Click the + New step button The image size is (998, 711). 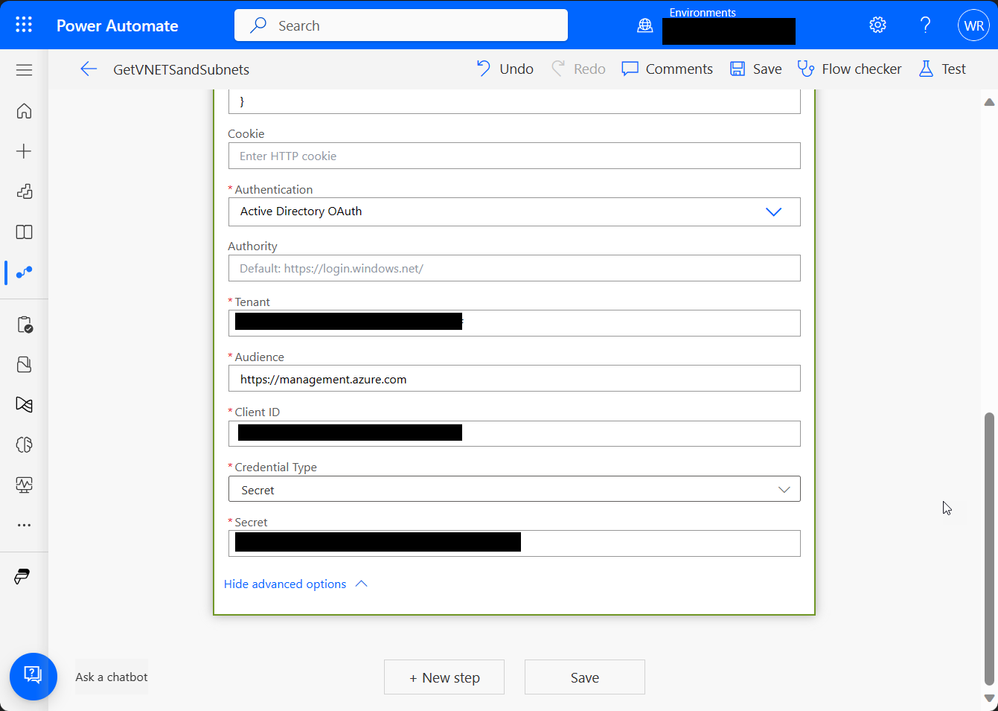(x=444, y=677)
